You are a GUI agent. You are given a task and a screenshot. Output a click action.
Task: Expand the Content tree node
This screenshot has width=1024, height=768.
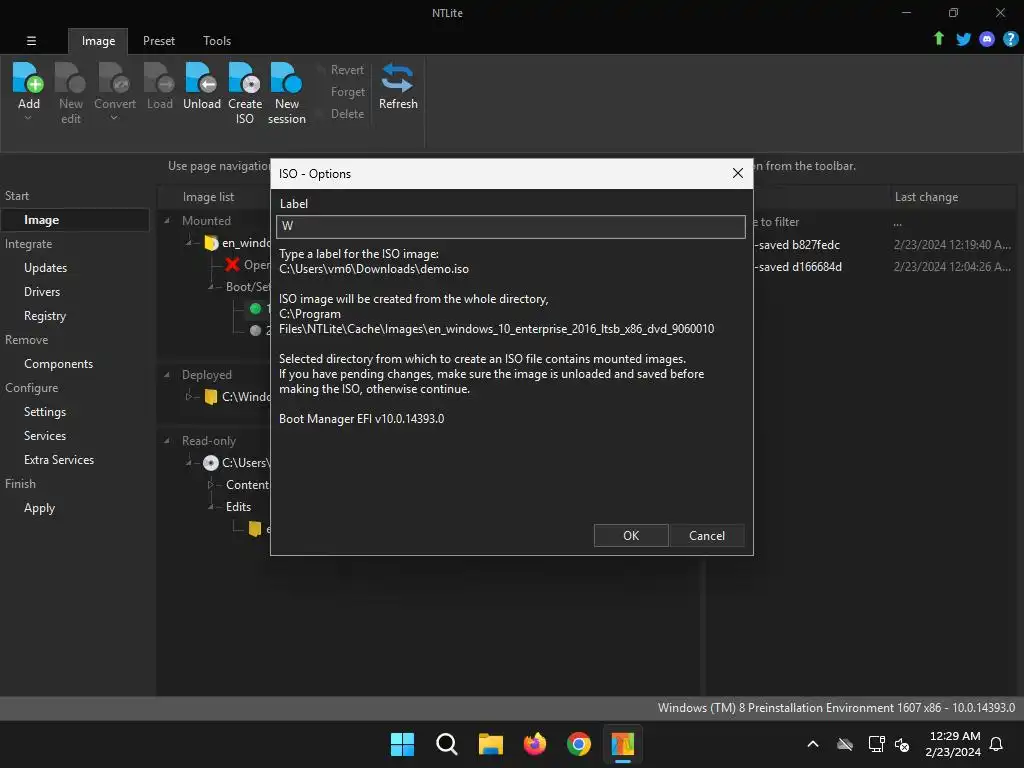click(x=210, y=485)
